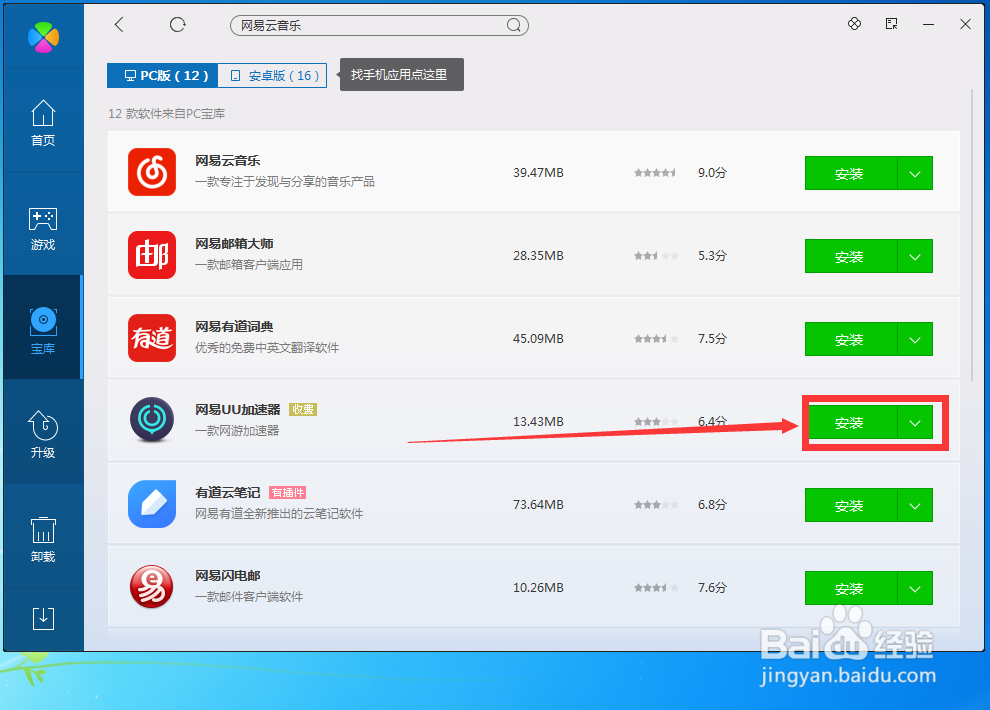Open the 有道云笔记 title link
This screenshot has width=990, height=710.
click(228, 493)
